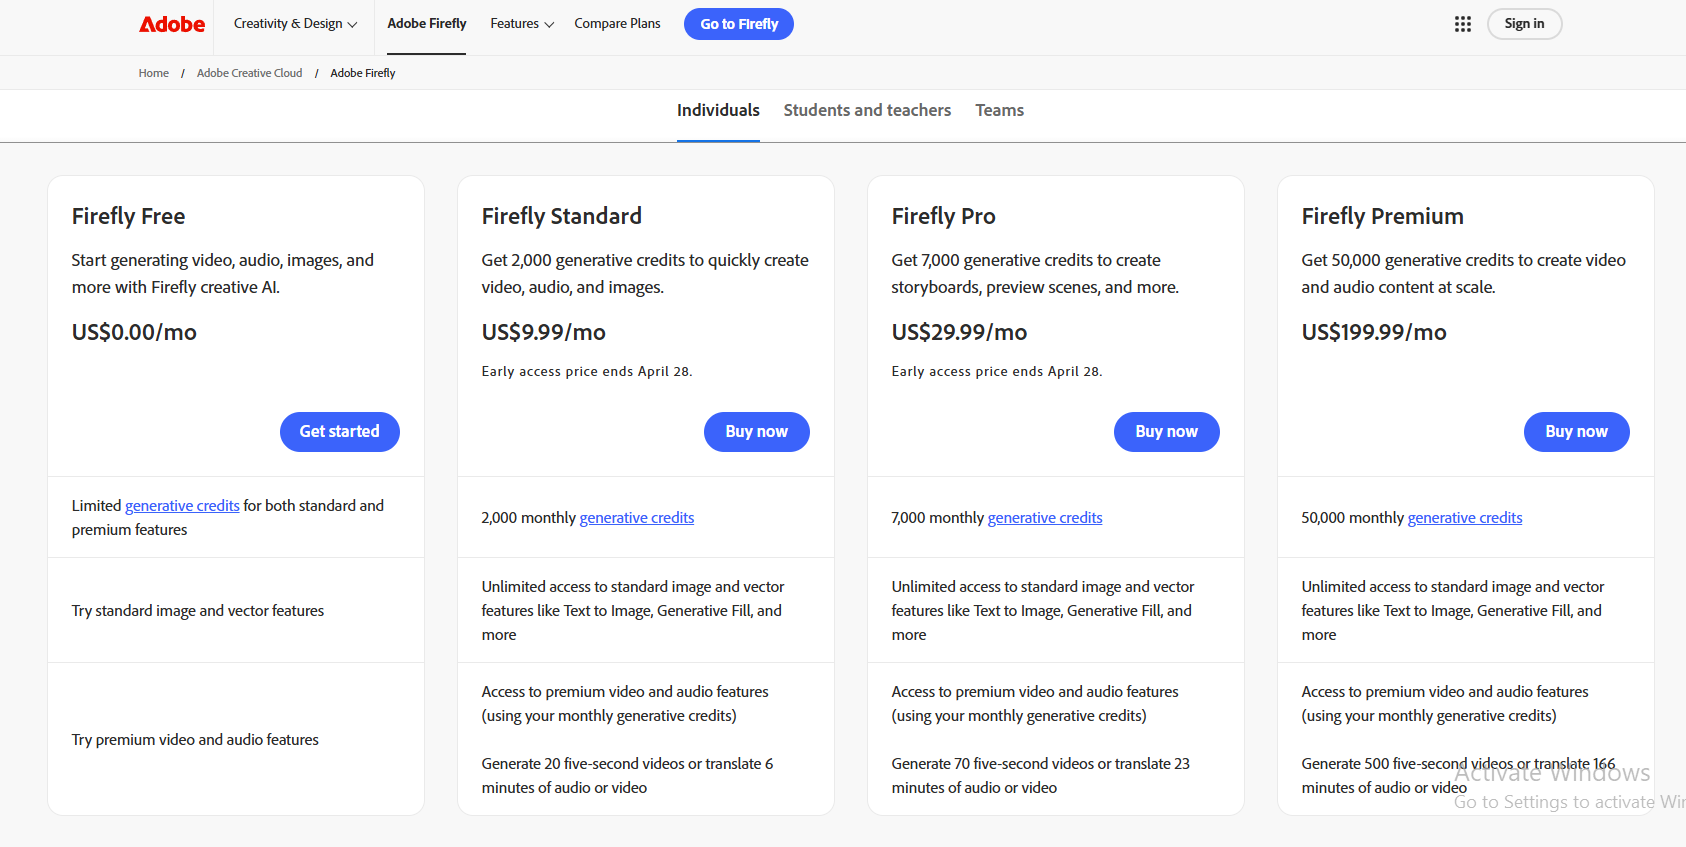Open Compare Plans in the navigation
This screenshot has height=847, width=1686.
tap(617, 24)
